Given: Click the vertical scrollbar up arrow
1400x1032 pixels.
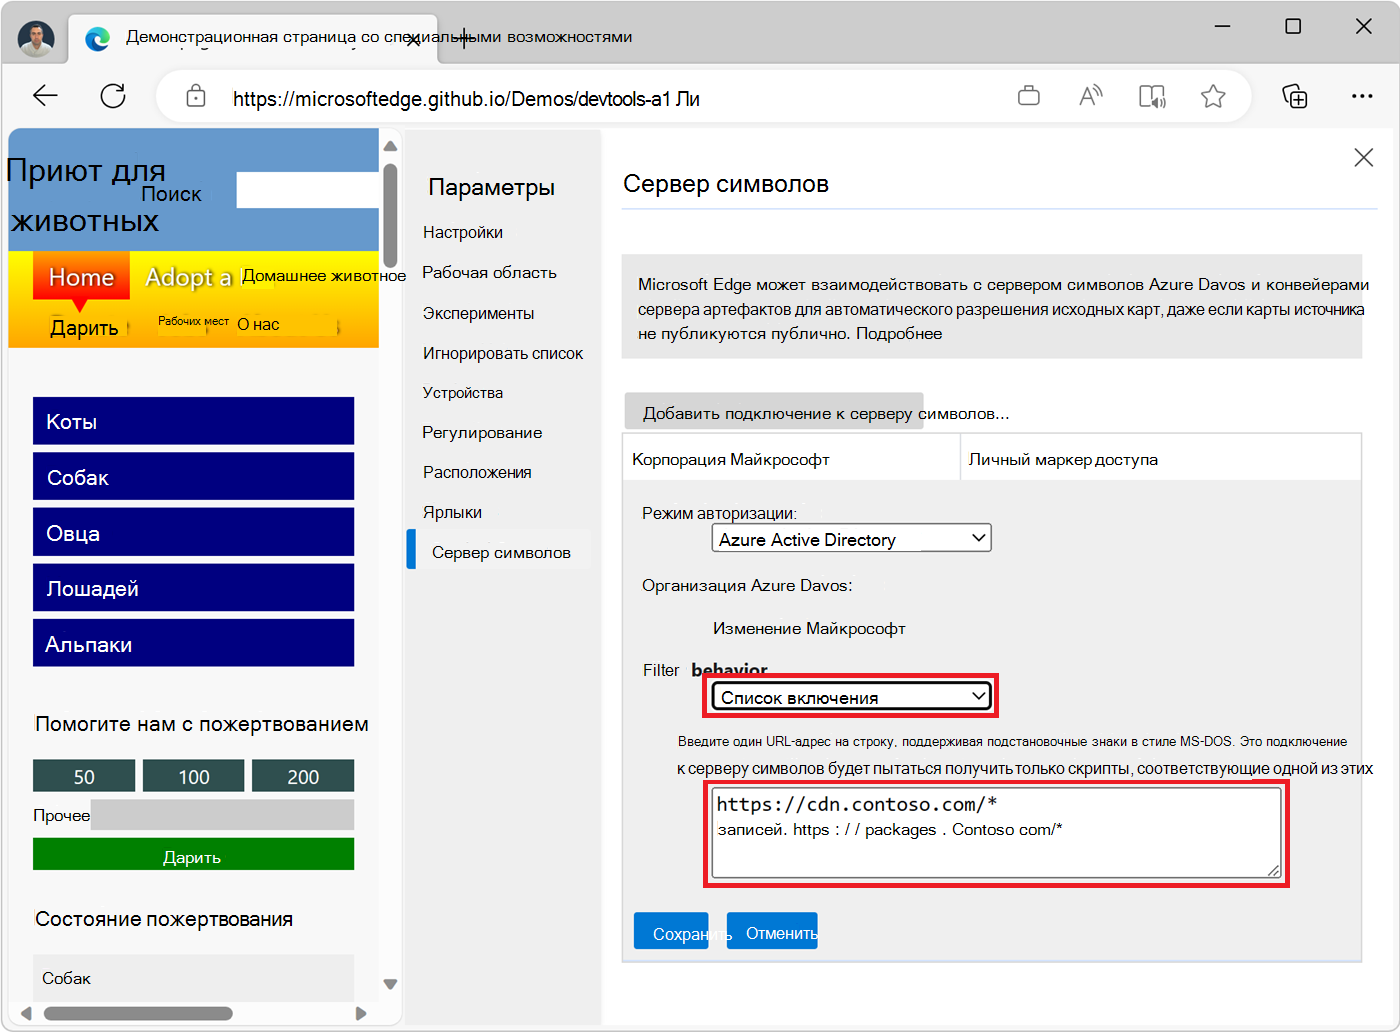Looking at the screenshot, I should coord(390,146).
